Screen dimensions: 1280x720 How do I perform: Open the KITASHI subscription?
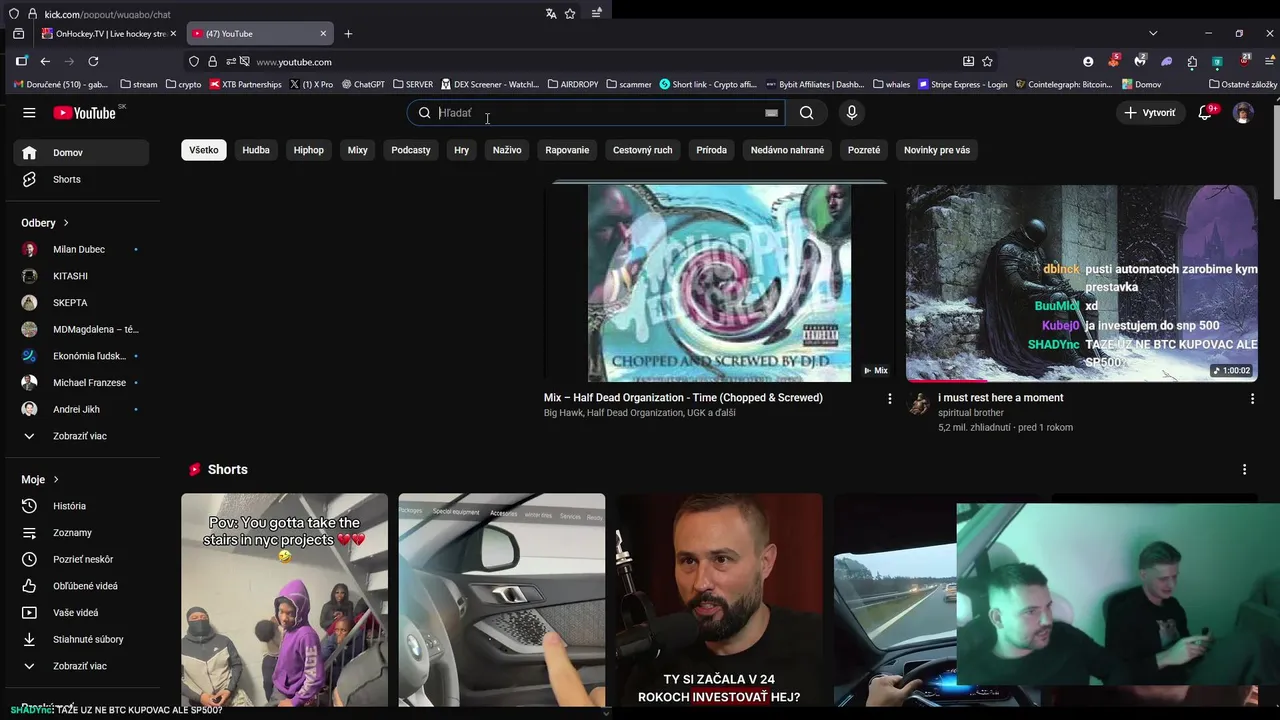(81, 276)
